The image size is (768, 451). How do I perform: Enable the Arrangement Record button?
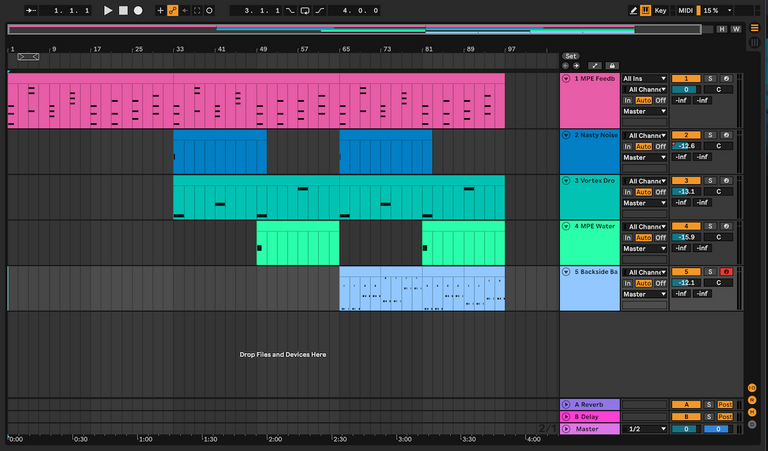(x=138, y=10)
